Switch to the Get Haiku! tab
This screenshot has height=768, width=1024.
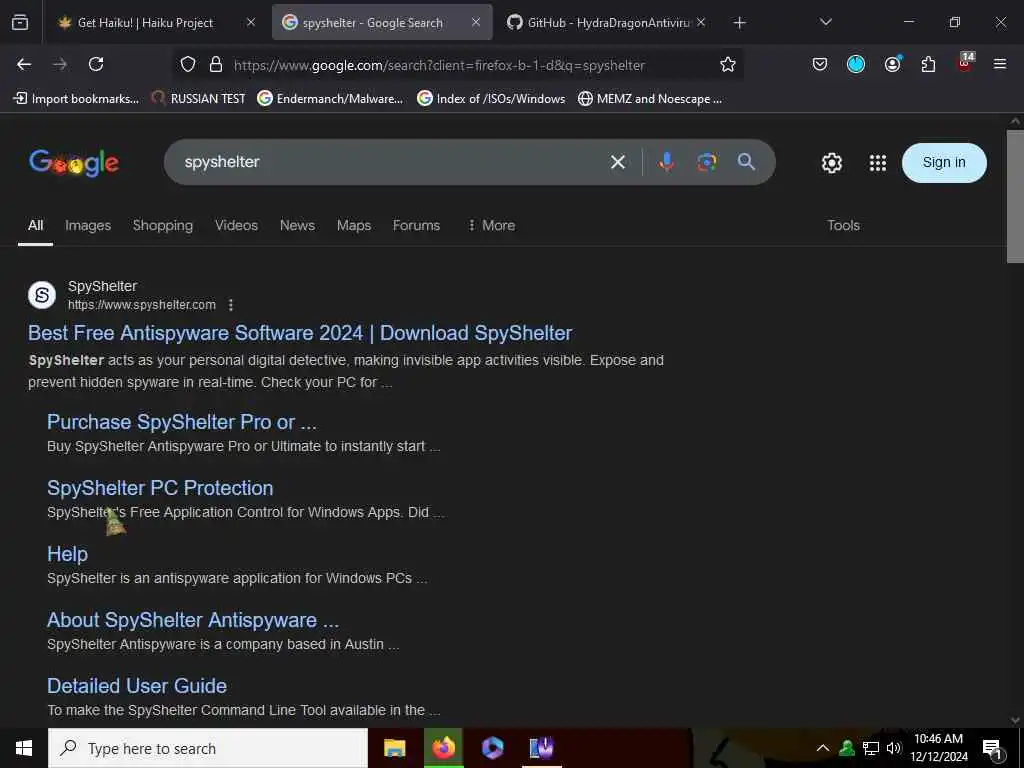pos(146,23)
